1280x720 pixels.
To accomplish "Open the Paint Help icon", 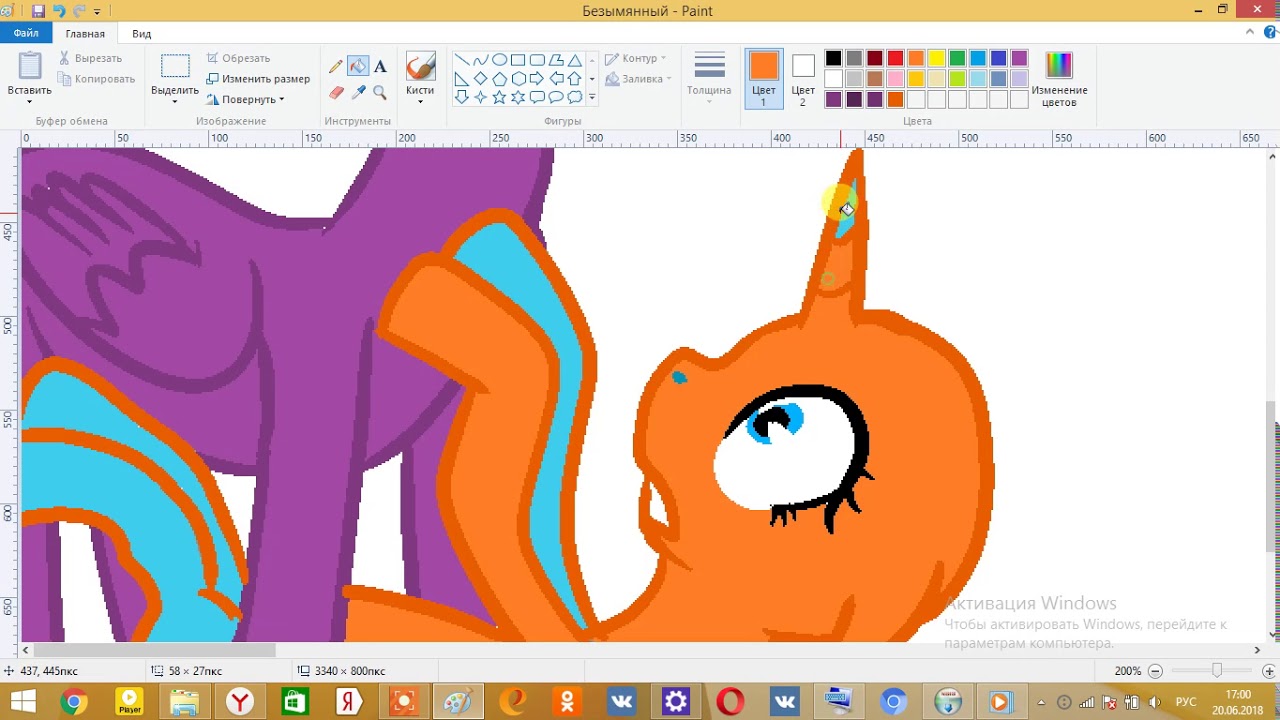I will [x=1268, y=33].
